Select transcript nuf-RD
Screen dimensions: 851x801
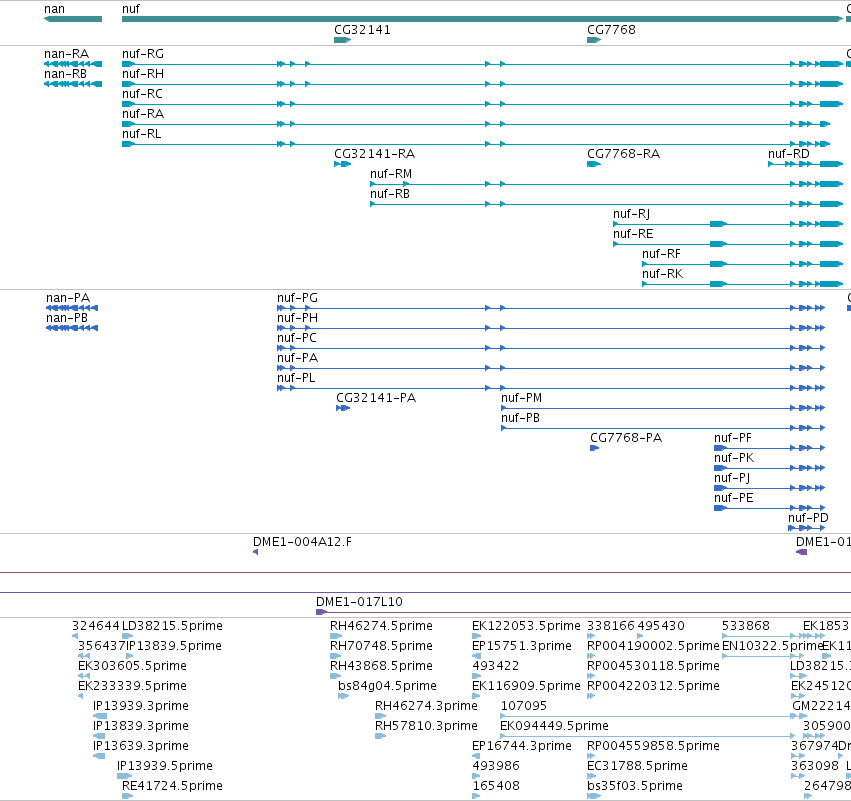(789, 154)
